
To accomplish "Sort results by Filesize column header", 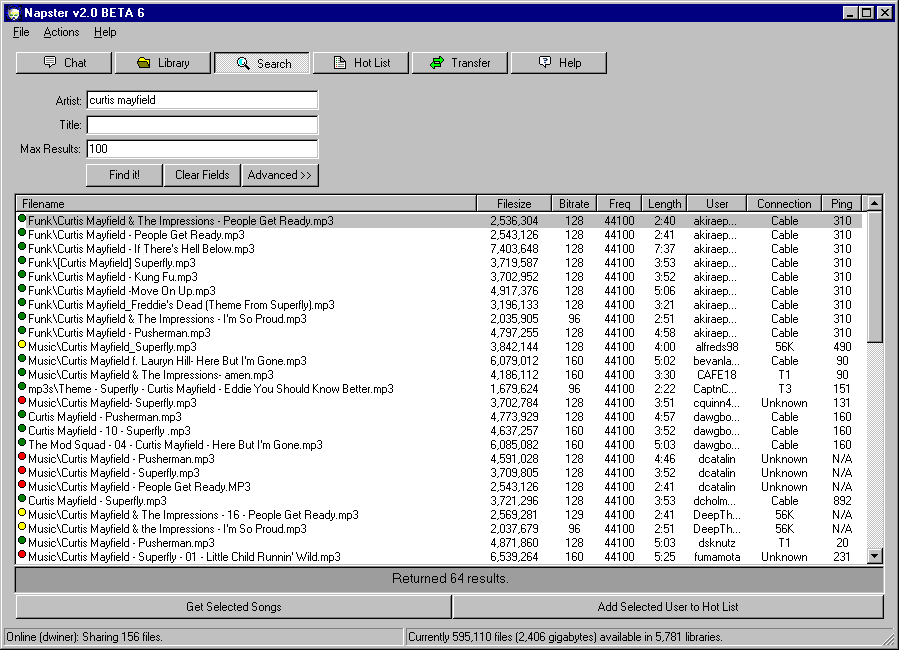I will coord(514,203).
